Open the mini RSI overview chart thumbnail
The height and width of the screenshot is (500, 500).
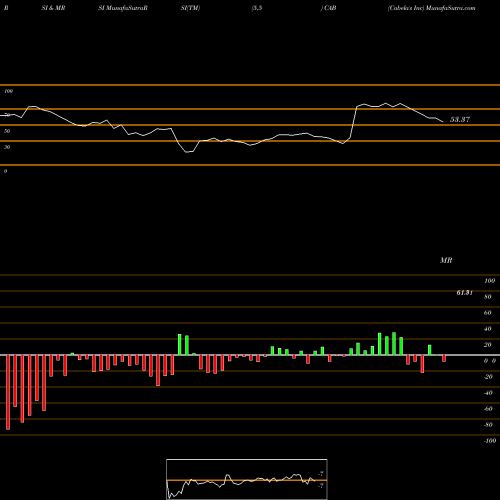[247, 479]
